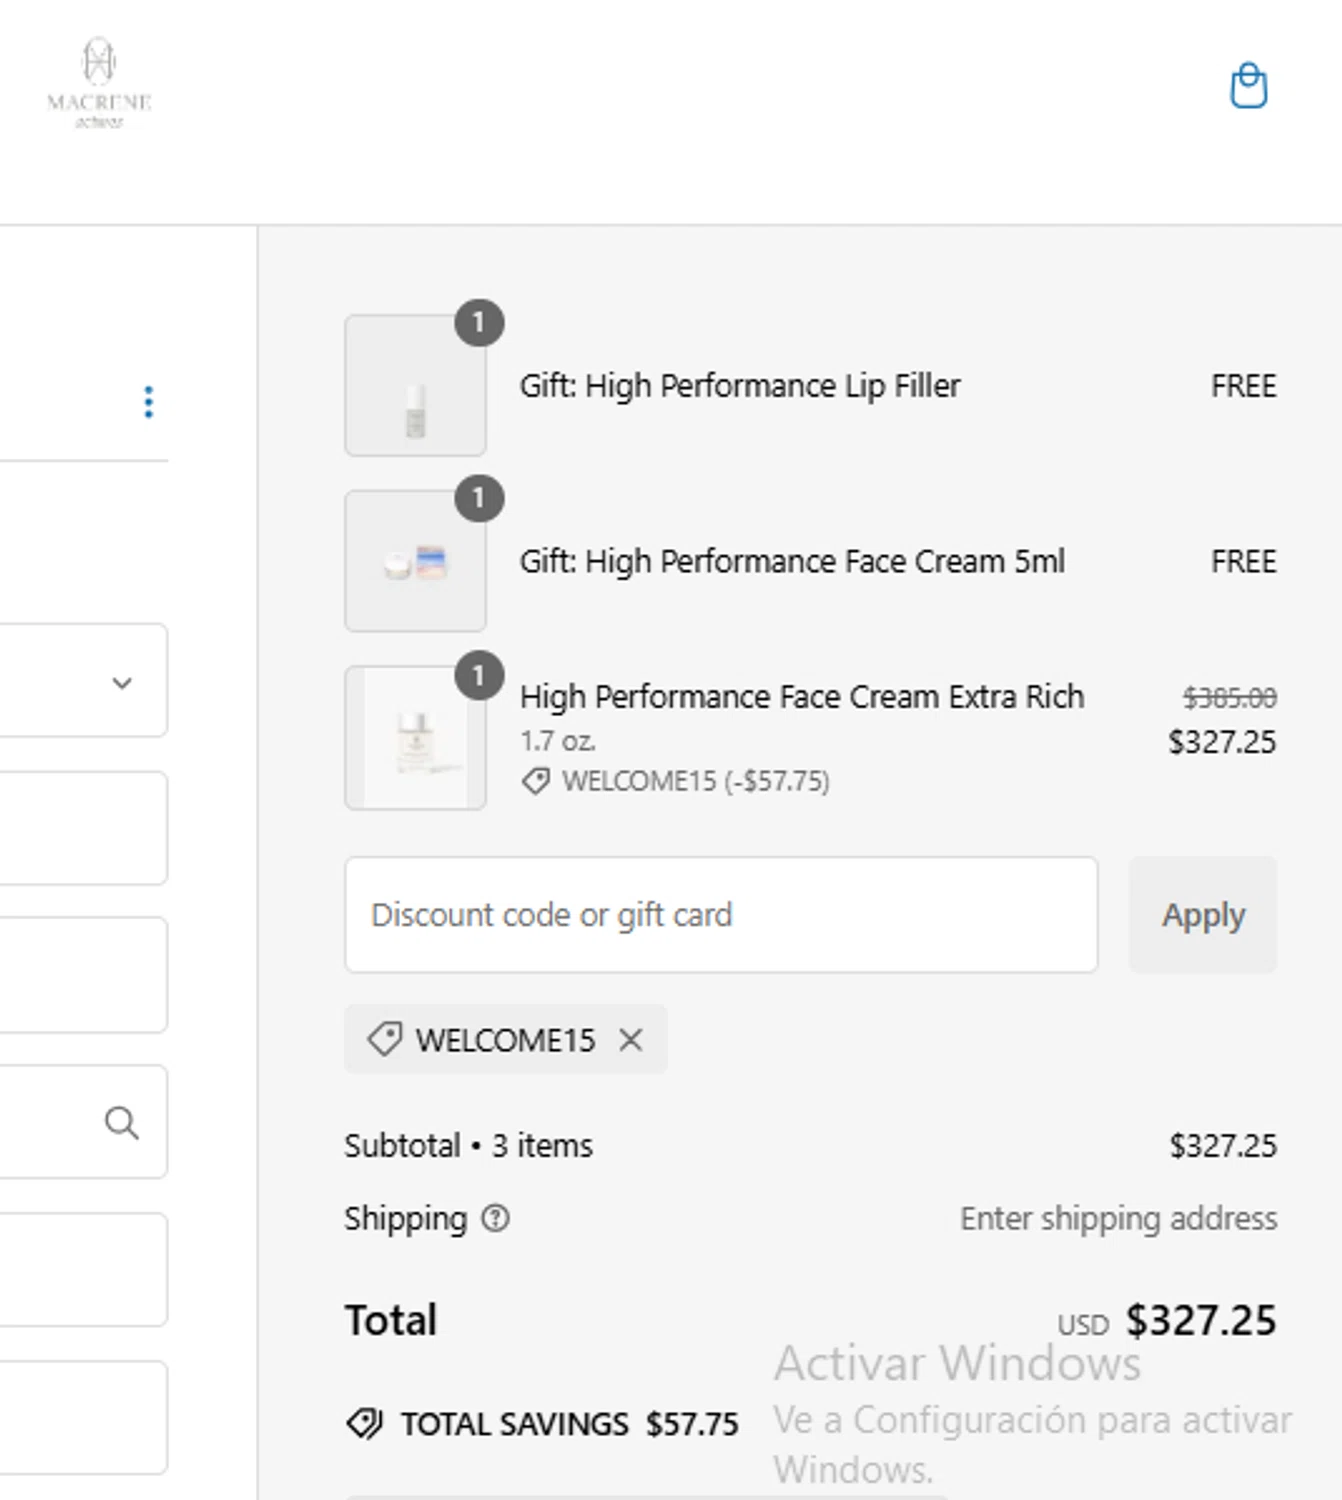
Task: Click the Lip Filler gift thumbnail
Action: [415, 385]
